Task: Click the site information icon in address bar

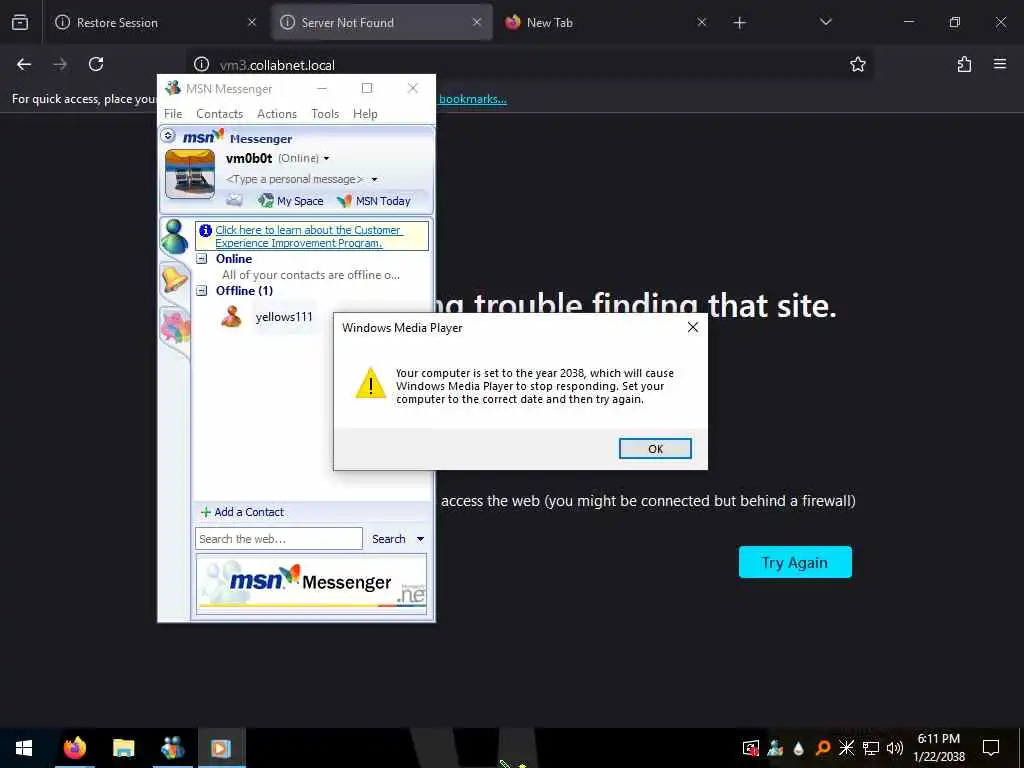Action: pyautogui.click(x=201, y=64)
